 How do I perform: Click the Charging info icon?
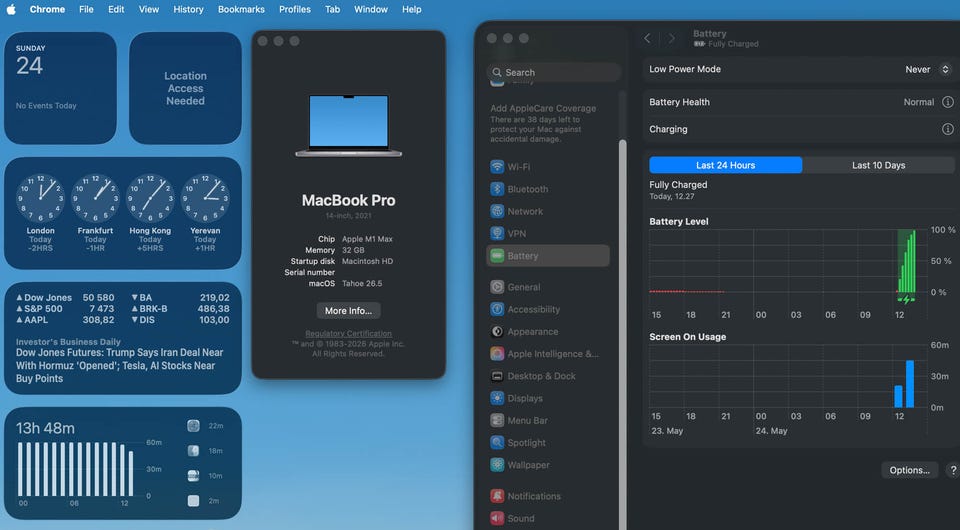(947, 129)
